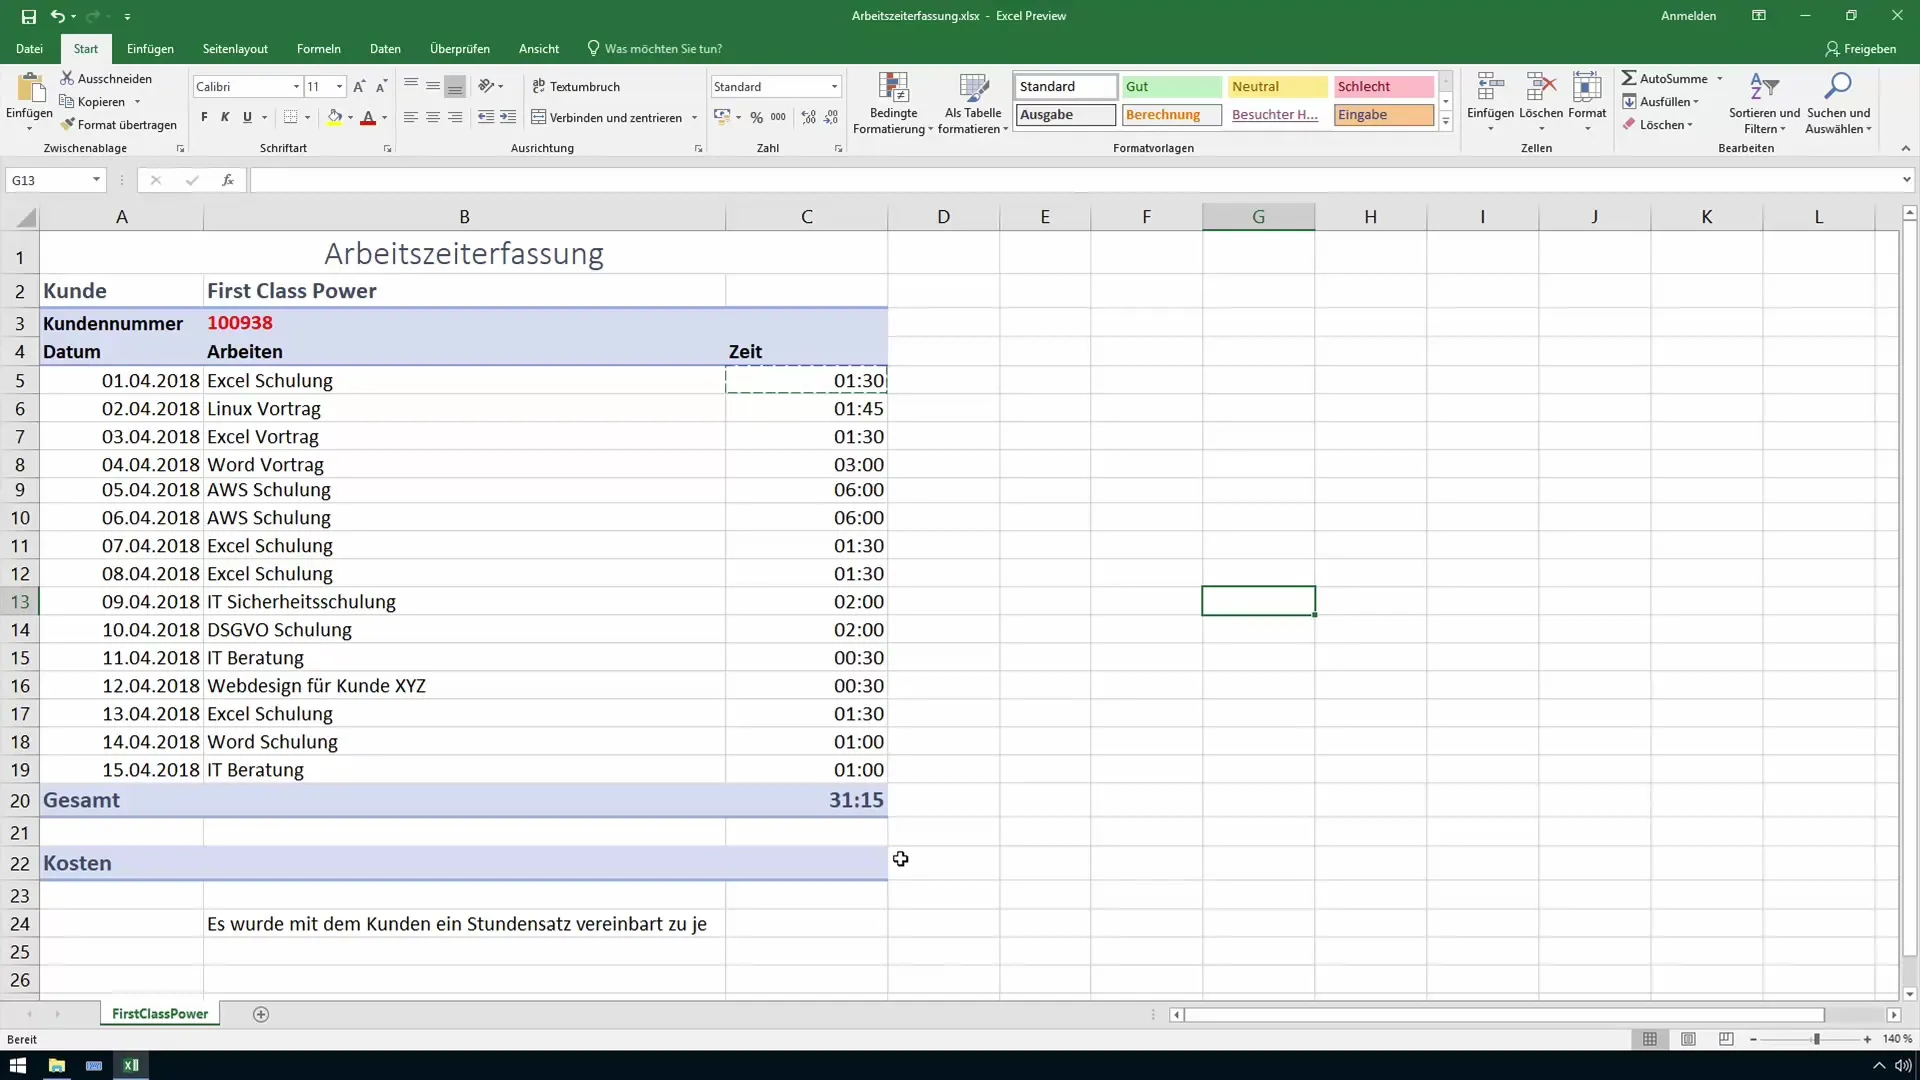Decrease indent icon

coord(486,118)
